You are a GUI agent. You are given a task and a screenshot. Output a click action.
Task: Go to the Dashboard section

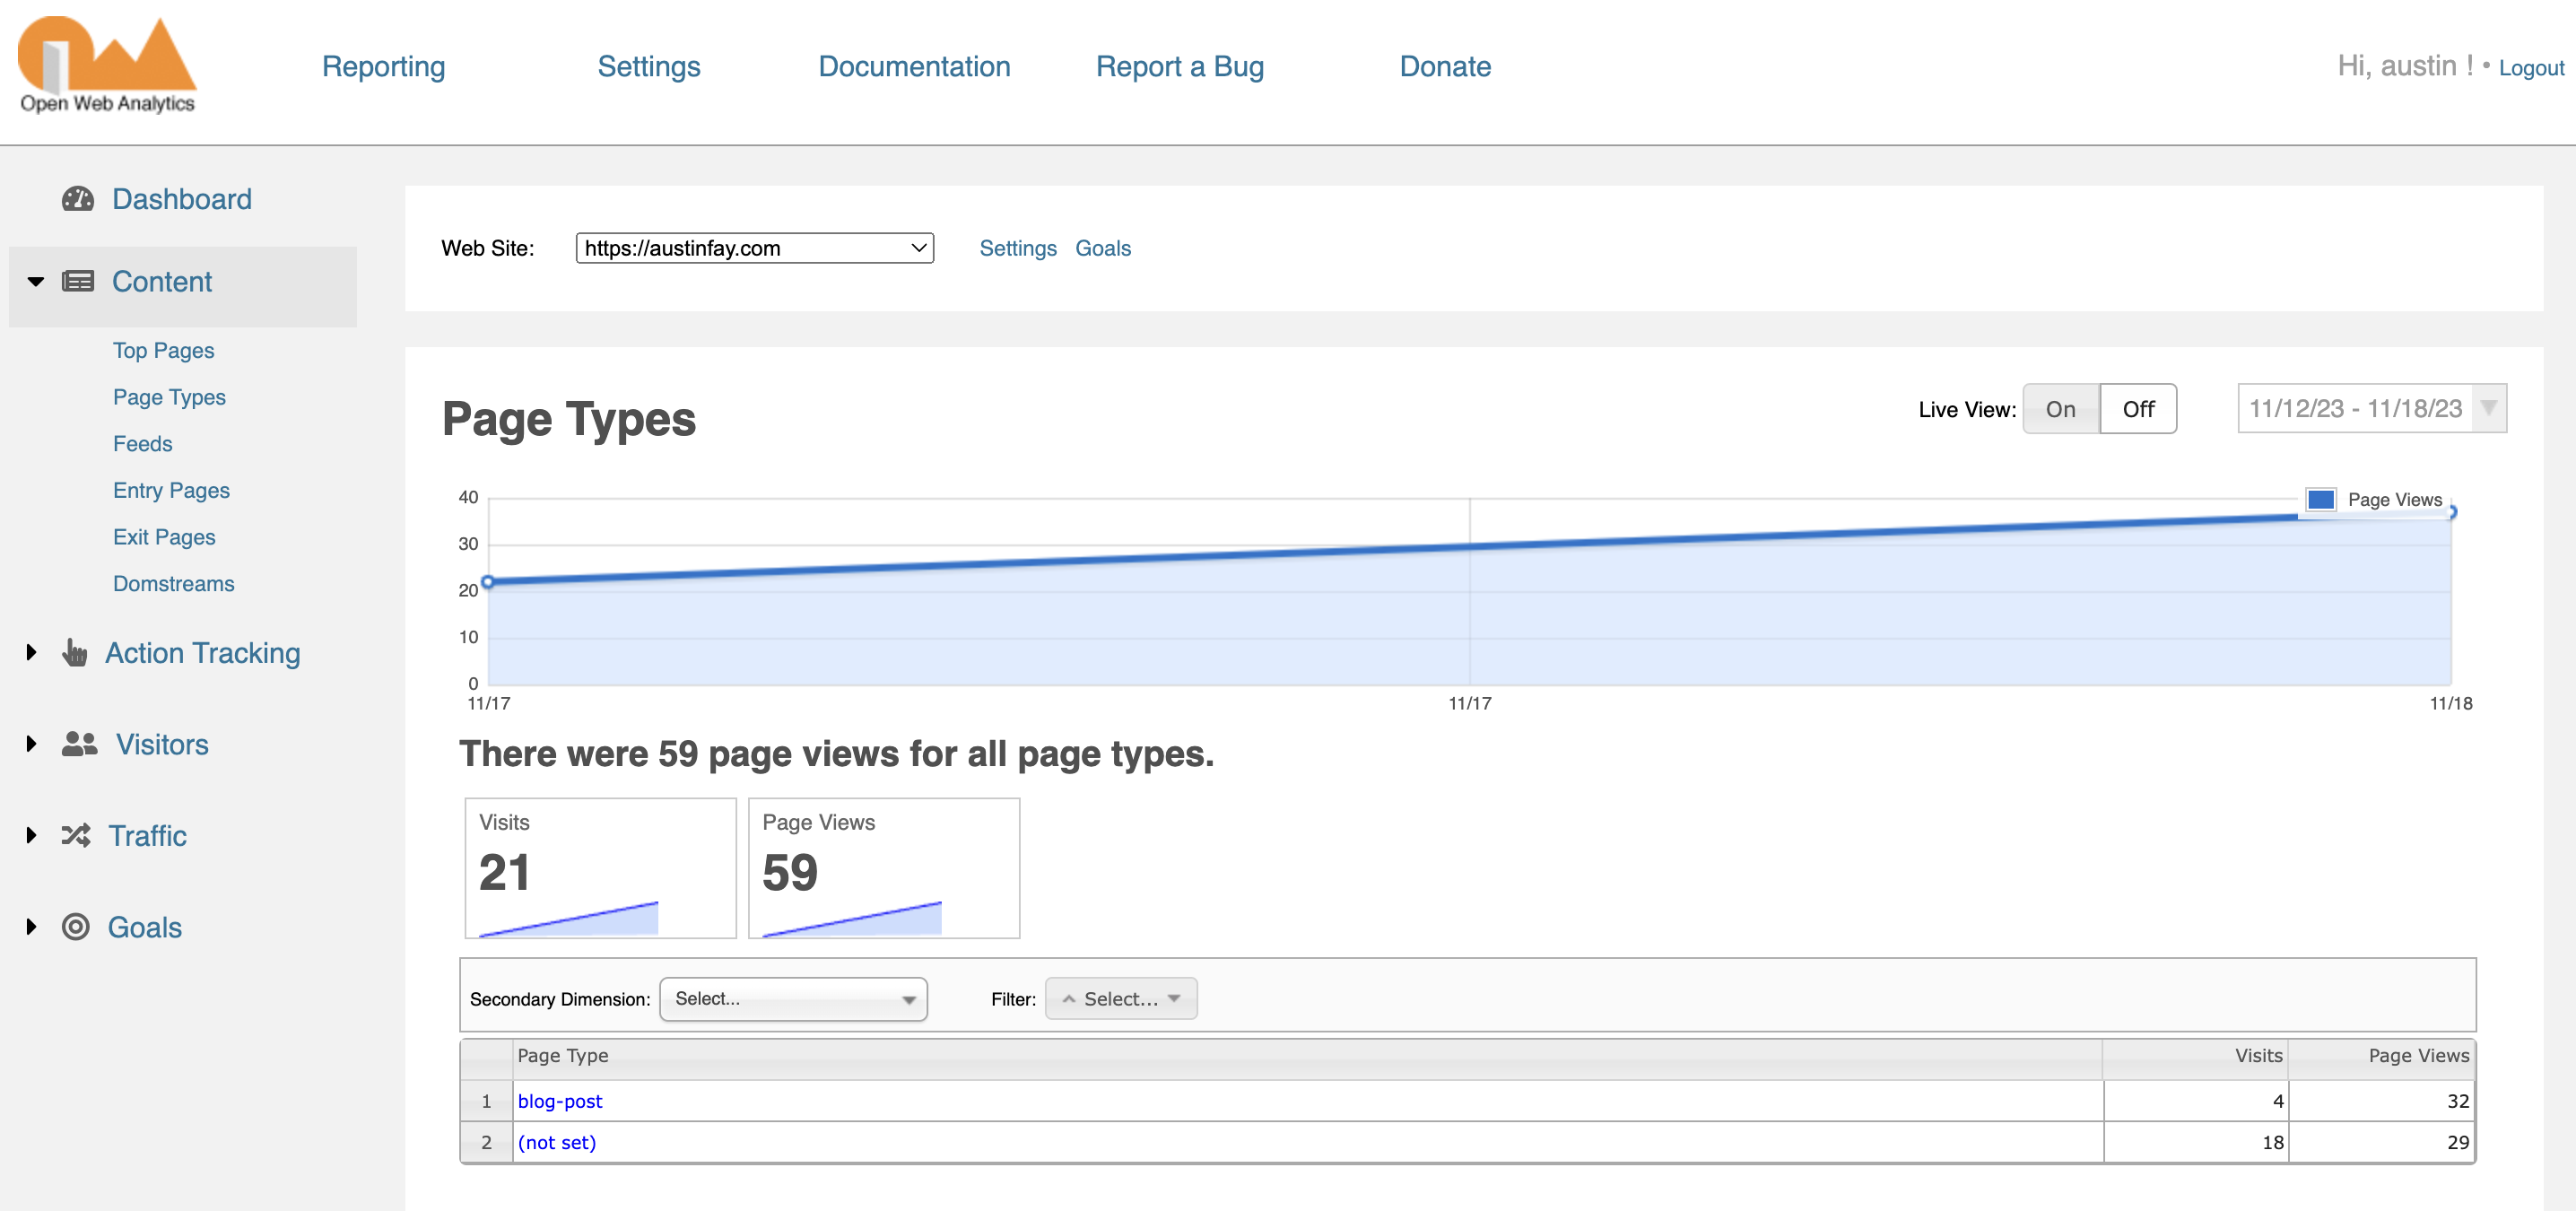tap(182, 199)
